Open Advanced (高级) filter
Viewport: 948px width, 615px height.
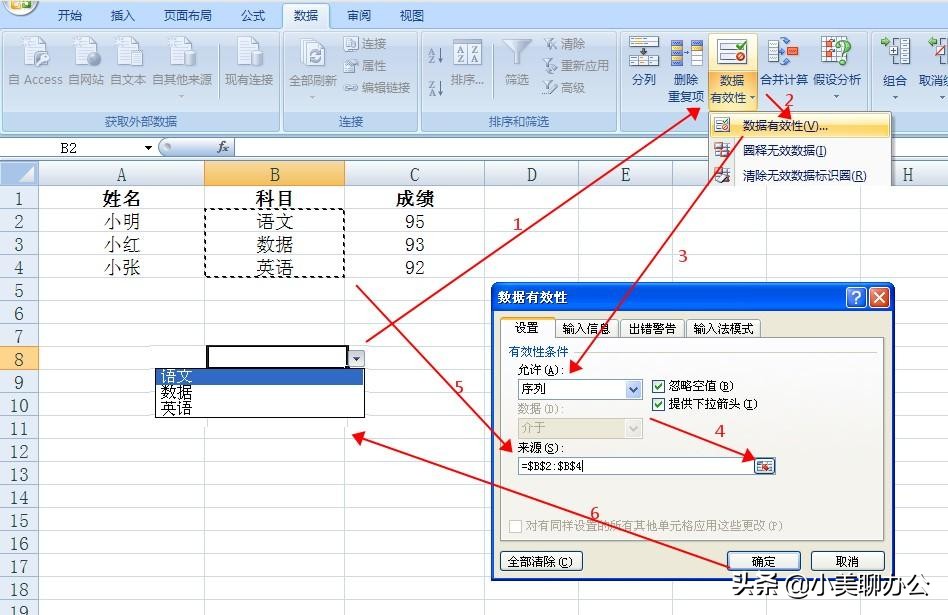click(x=563, y=88)
